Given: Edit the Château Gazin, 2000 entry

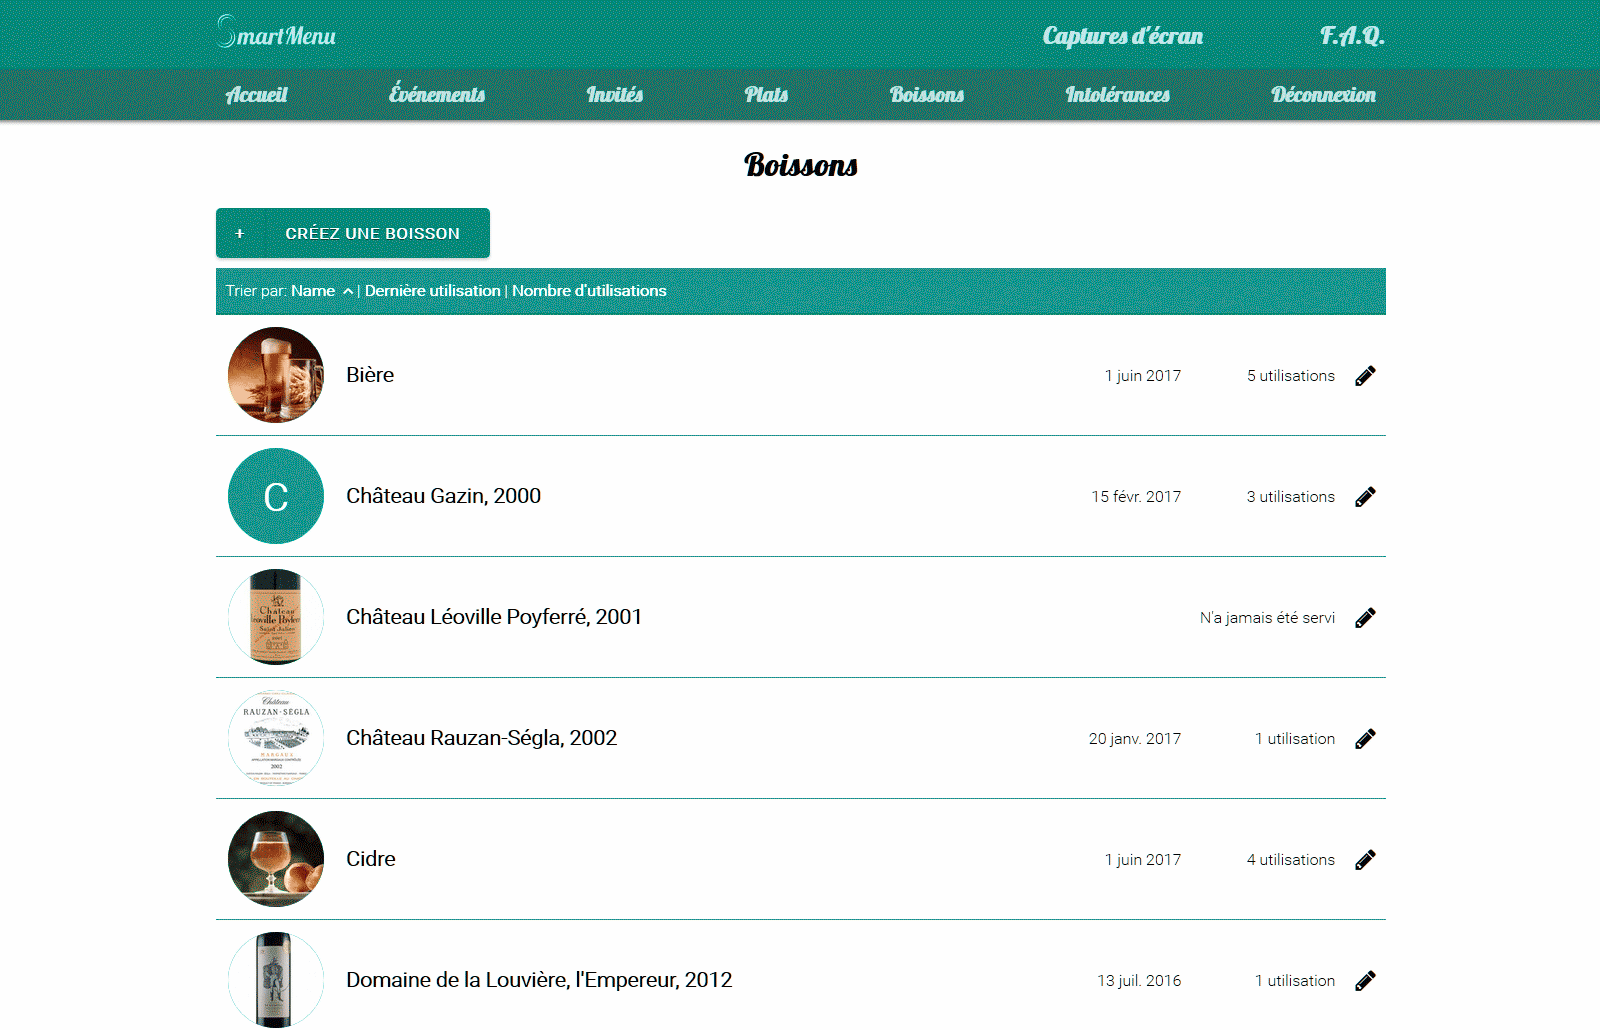Looking at the screenshot, I should [1365, 497].
